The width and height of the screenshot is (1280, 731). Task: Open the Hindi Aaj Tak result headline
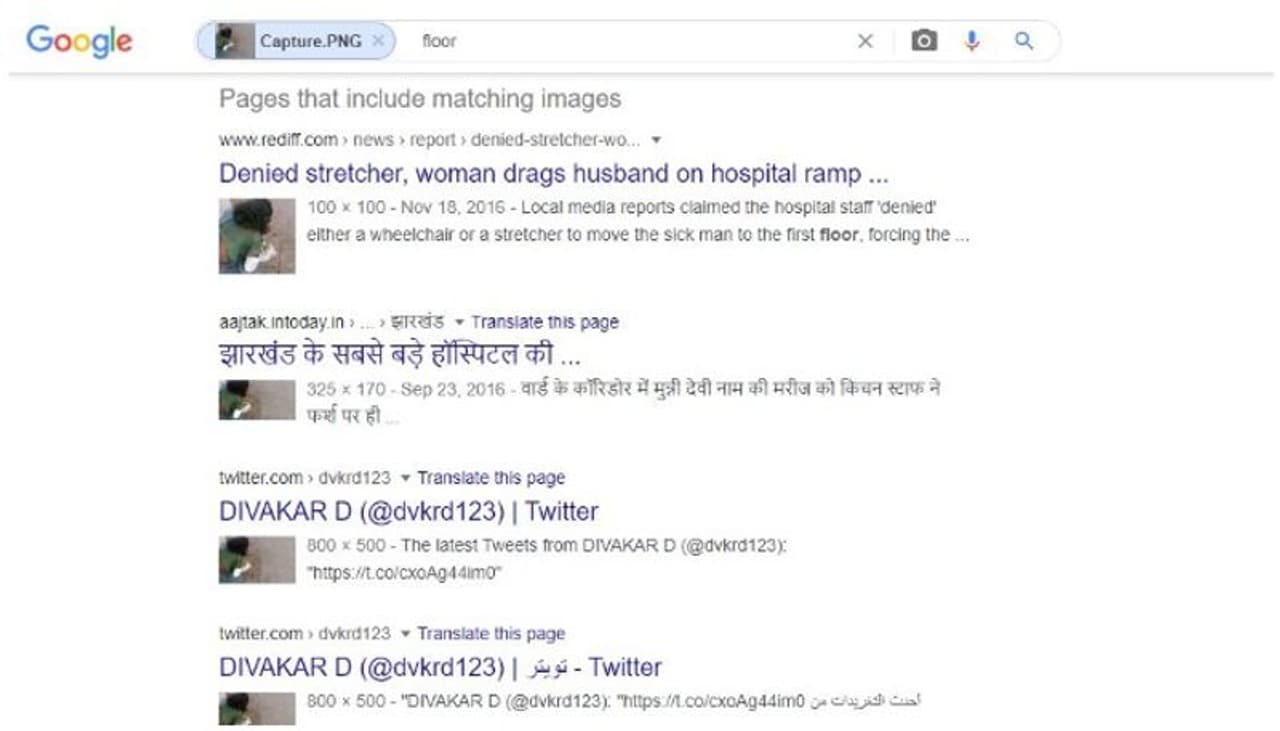pos(400,354)
